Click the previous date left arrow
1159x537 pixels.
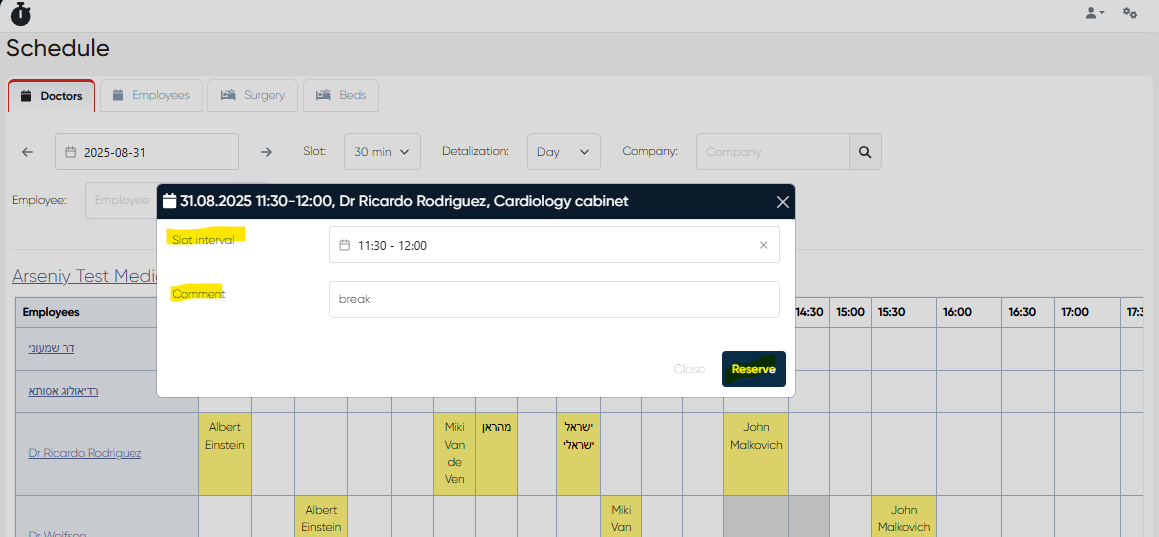[27, 152]
